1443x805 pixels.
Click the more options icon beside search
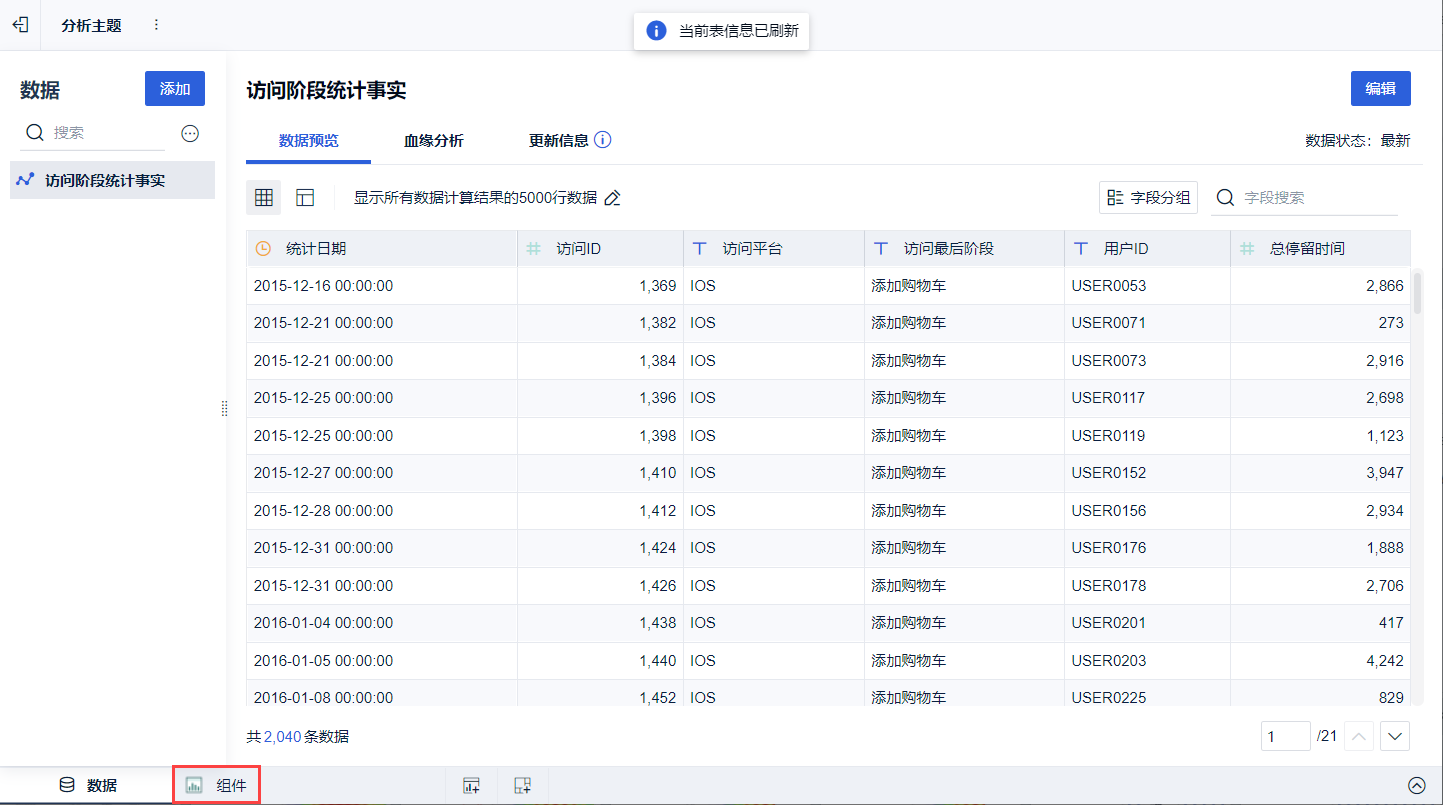pyautogui.click(x=190, y=133)
